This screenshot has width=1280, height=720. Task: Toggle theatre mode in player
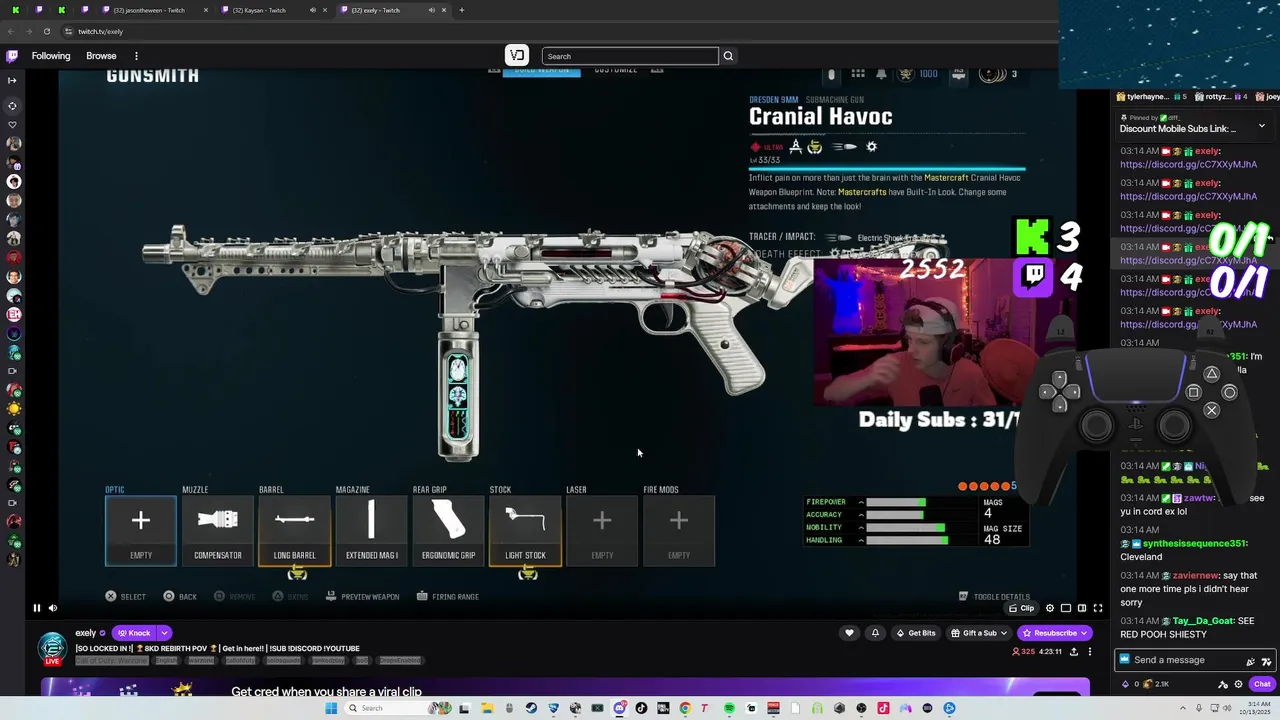(1082, 608)
